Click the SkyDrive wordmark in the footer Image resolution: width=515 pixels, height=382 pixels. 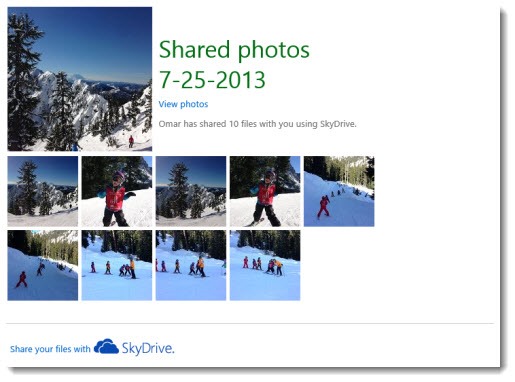click(x=148, y=348)
